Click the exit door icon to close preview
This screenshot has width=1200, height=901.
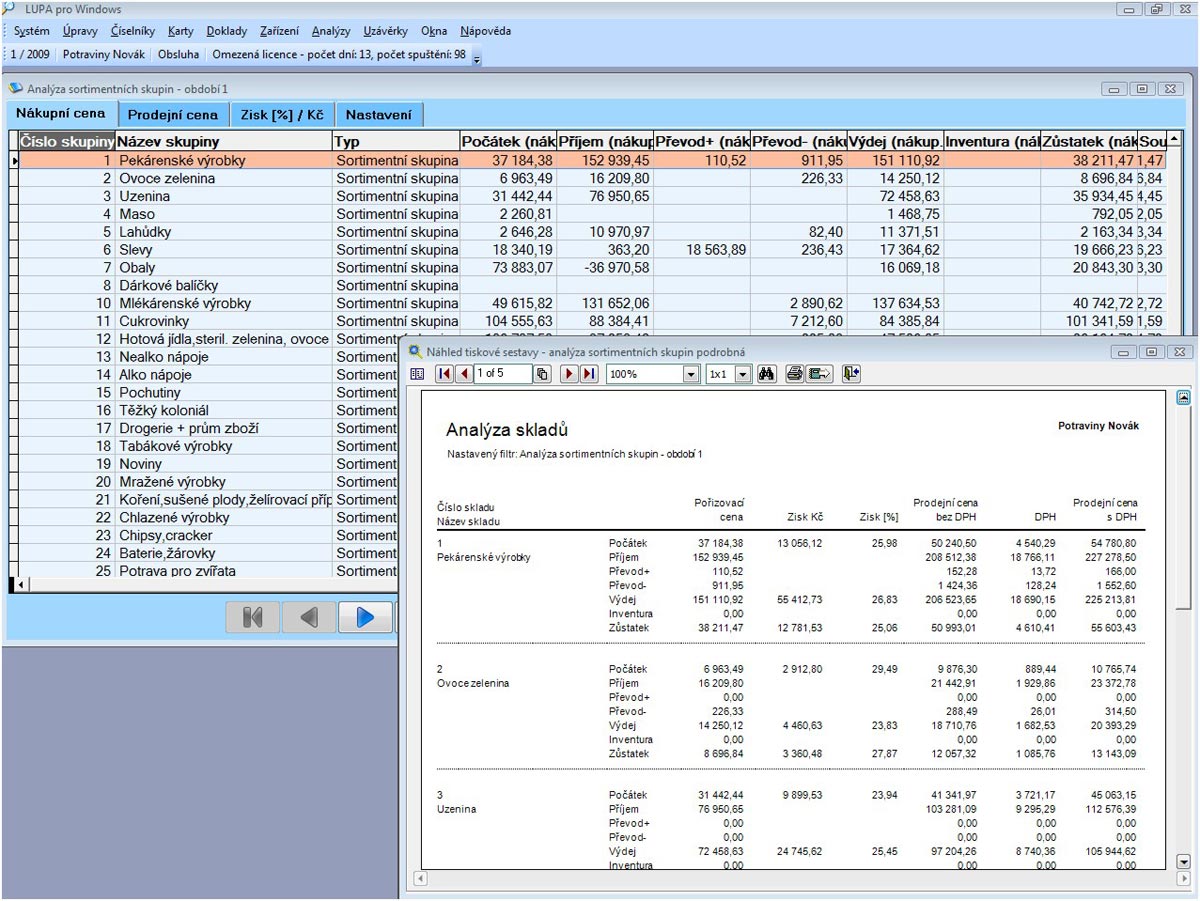[851, 373]
